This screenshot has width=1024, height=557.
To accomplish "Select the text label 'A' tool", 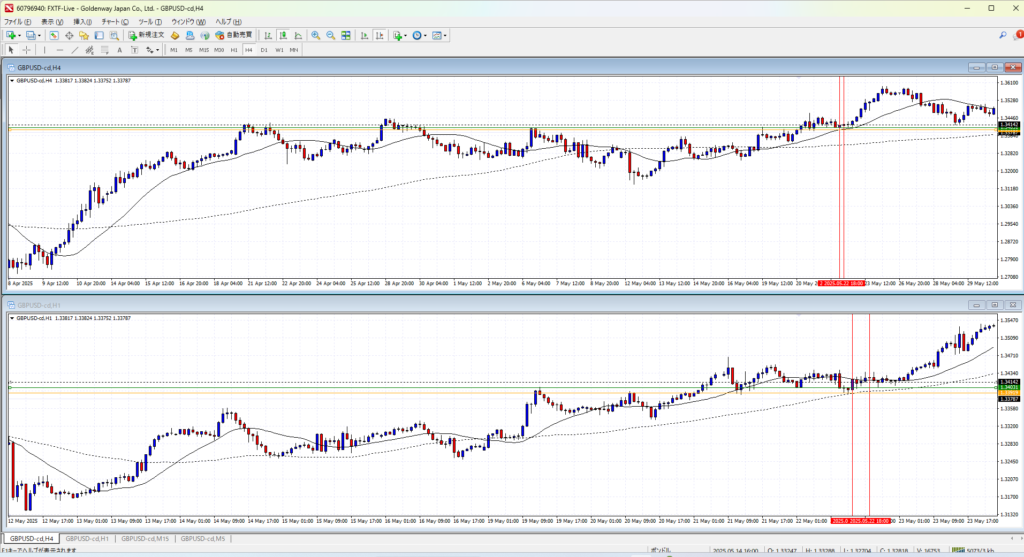I will coord(119,49).
